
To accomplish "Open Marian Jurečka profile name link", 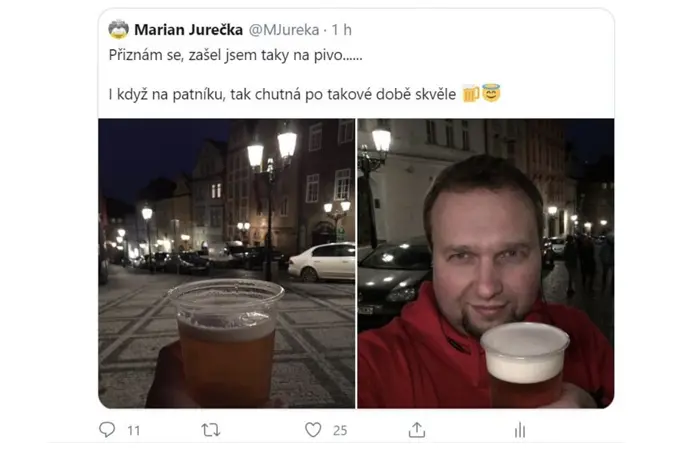I will point(189,30).
